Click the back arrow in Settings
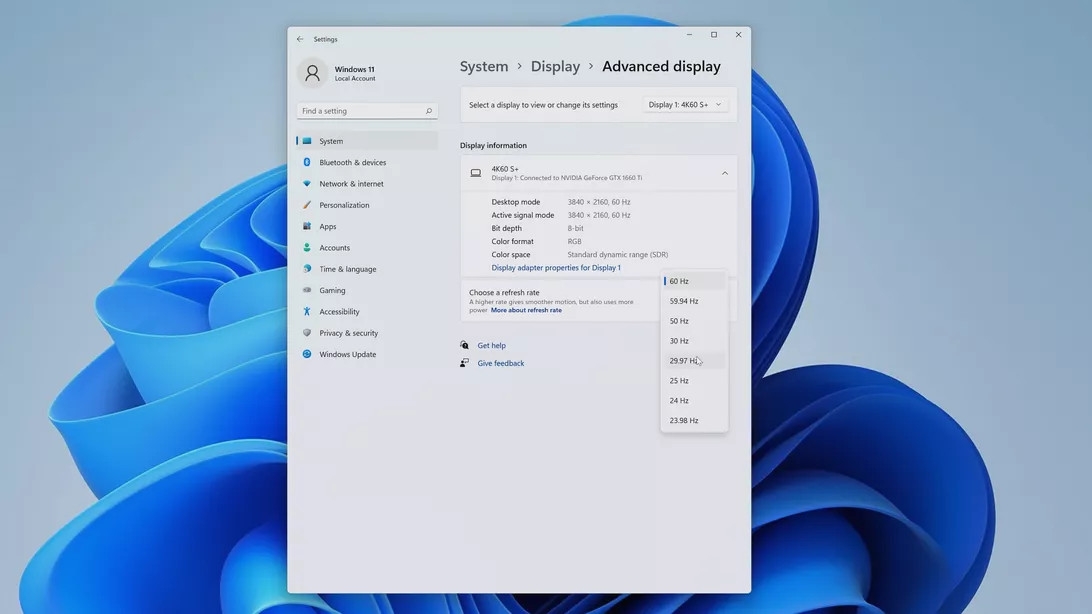This screenshot has height=614, width=1092. 297,36
